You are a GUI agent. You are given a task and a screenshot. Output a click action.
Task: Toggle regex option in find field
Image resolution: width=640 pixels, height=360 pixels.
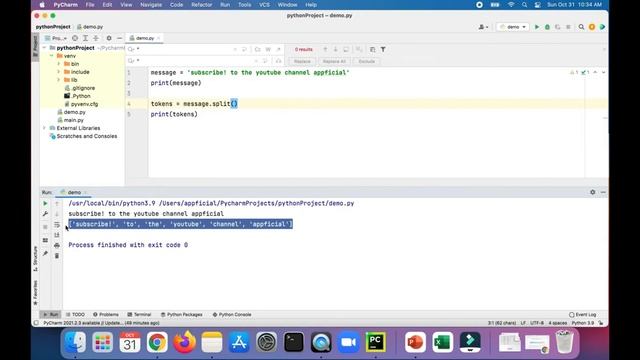[x=278, y=49]
